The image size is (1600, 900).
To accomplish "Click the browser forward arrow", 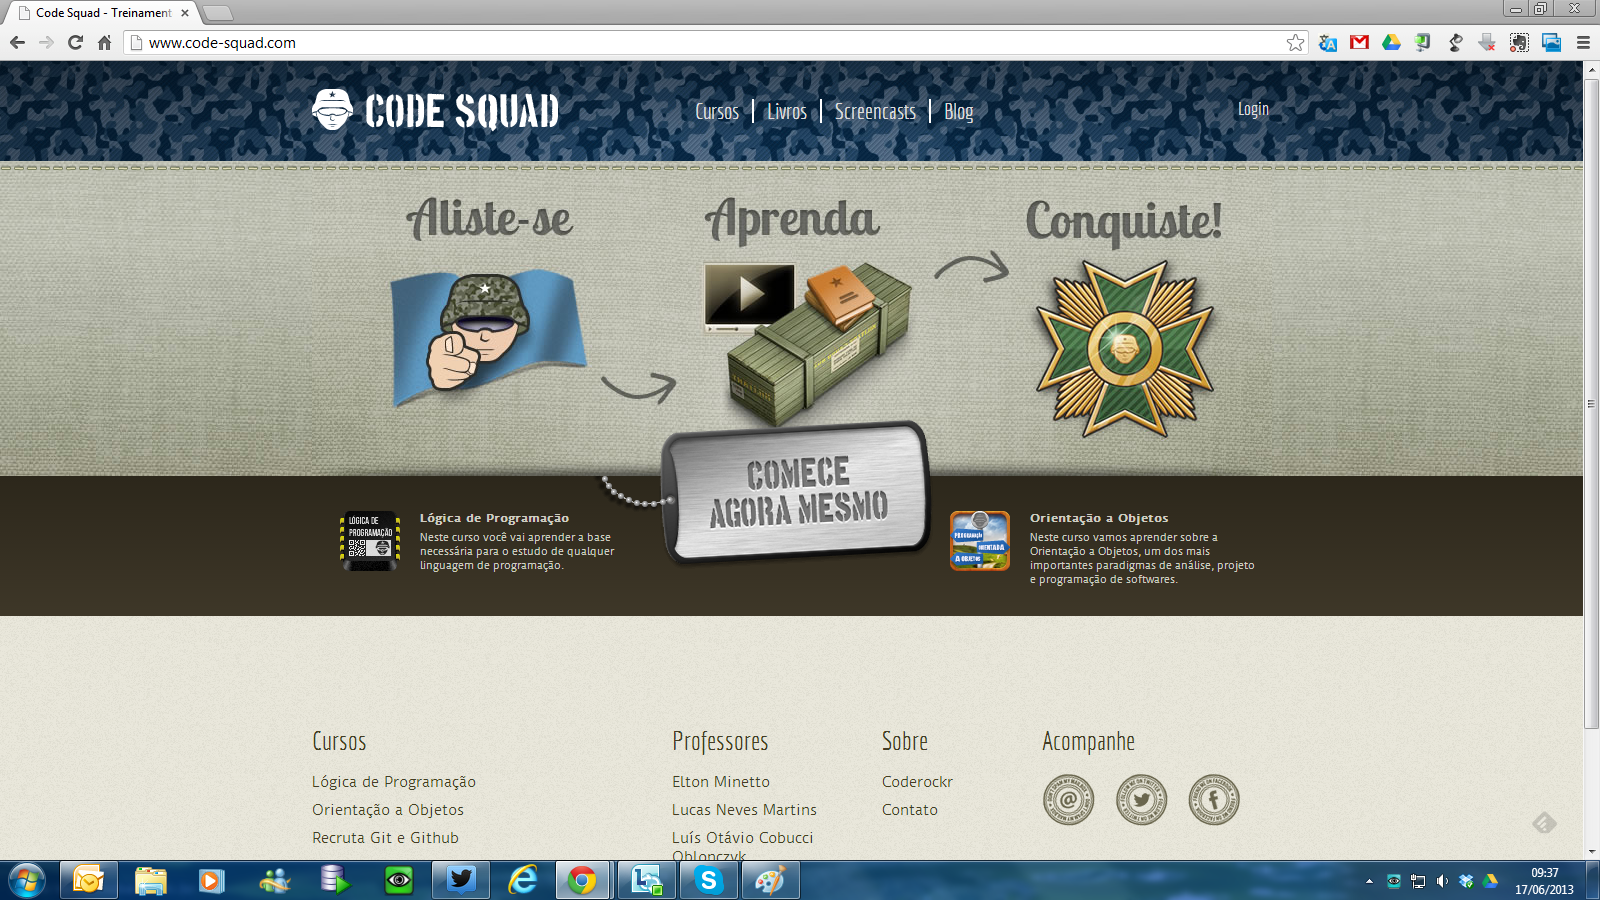I will pos(46,42).
